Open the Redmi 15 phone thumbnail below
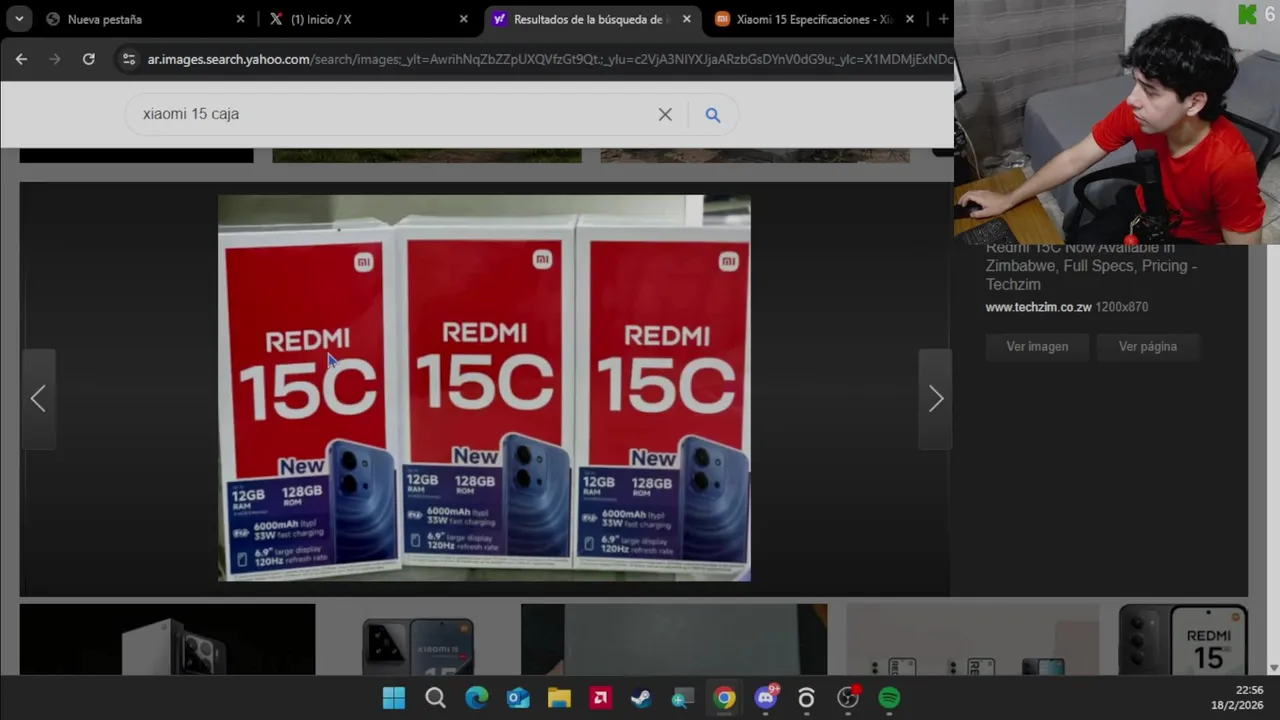 [1183, 639]
